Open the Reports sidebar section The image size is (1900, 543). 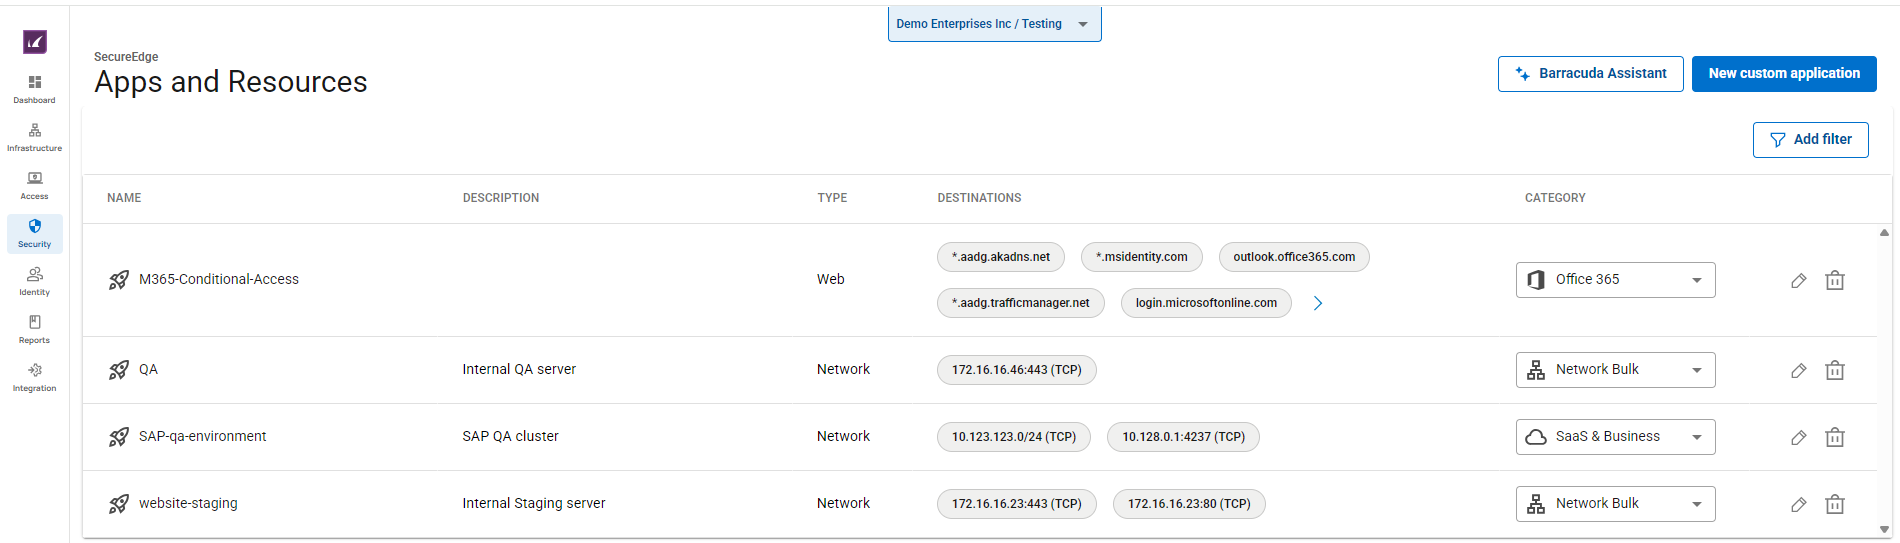click(35, 329)
